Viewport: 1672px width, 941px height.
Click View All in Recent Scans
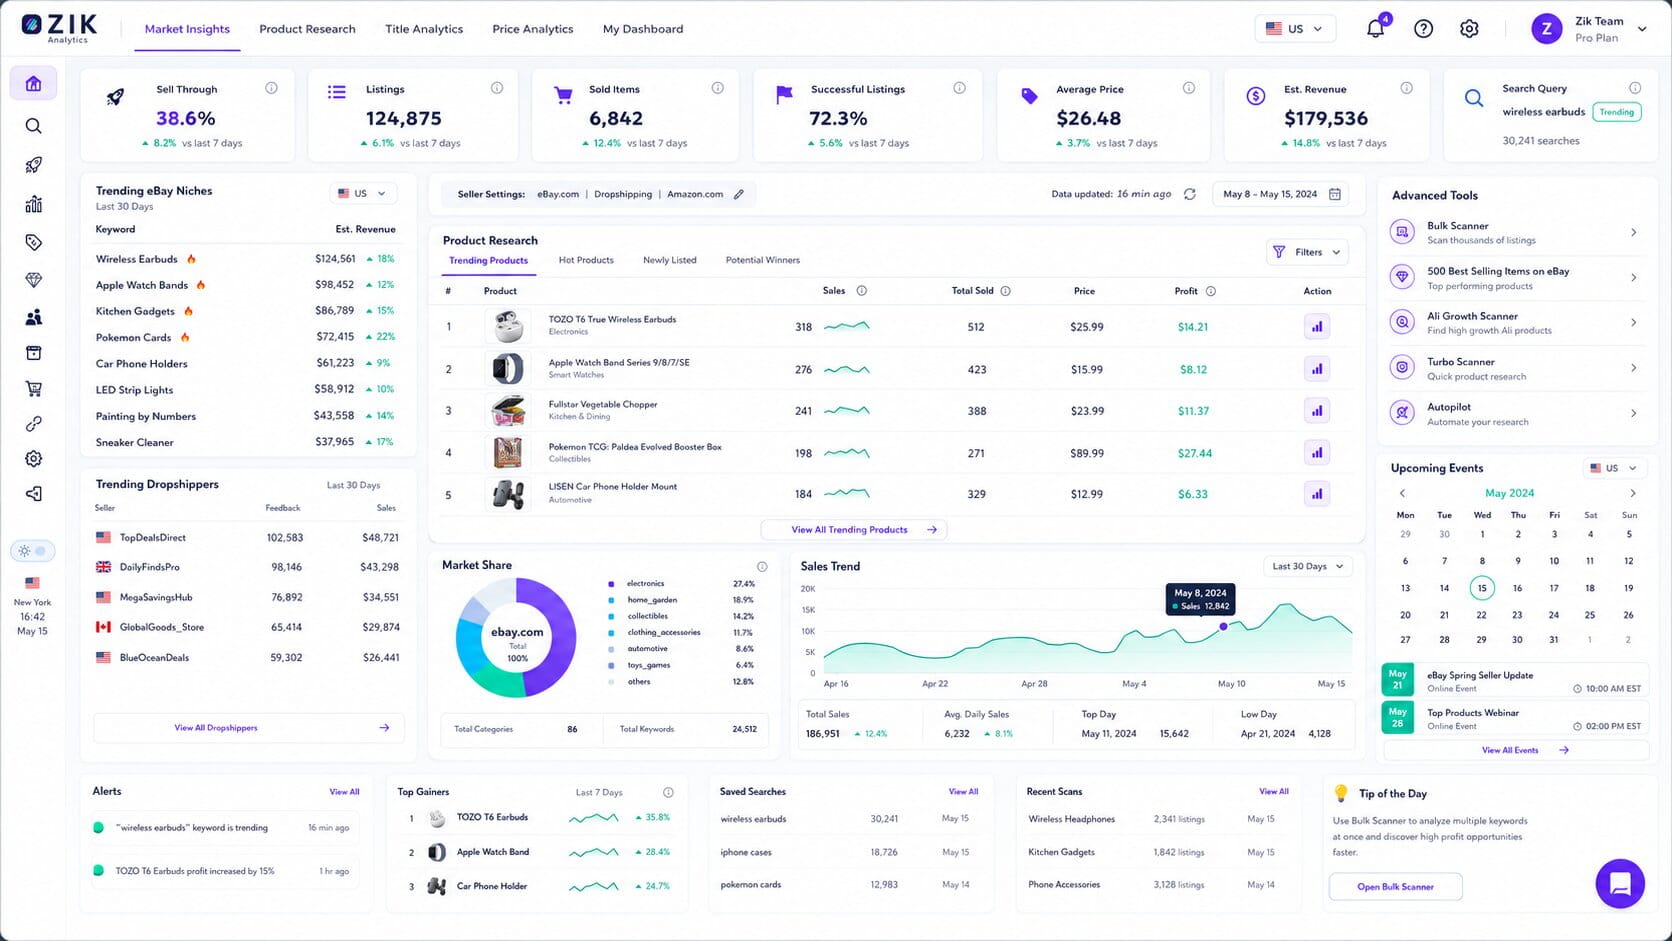tap(1274, 792)
